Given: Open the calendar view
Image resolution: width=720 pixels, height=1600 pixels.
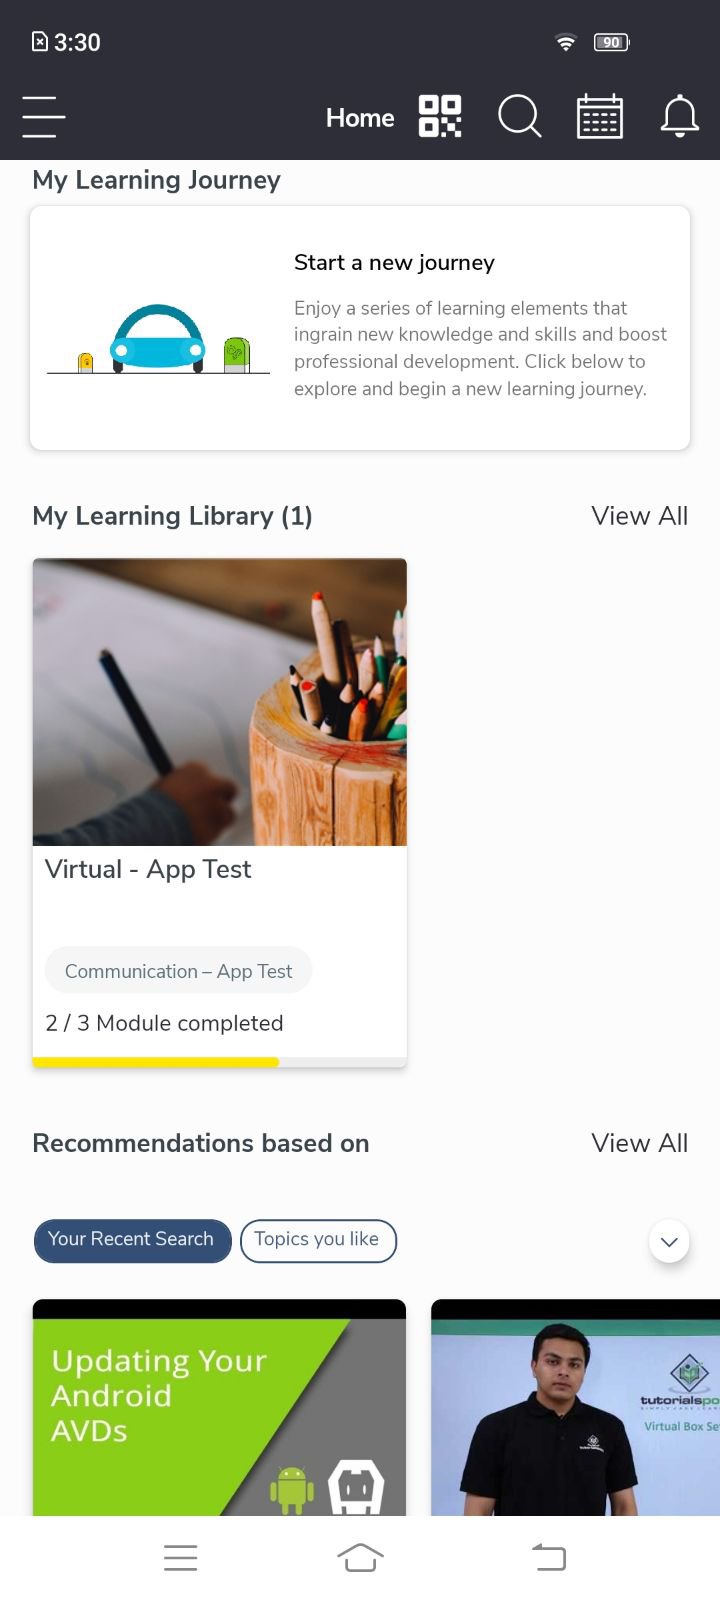Looking at the screenshot, I should pos(600,117).
